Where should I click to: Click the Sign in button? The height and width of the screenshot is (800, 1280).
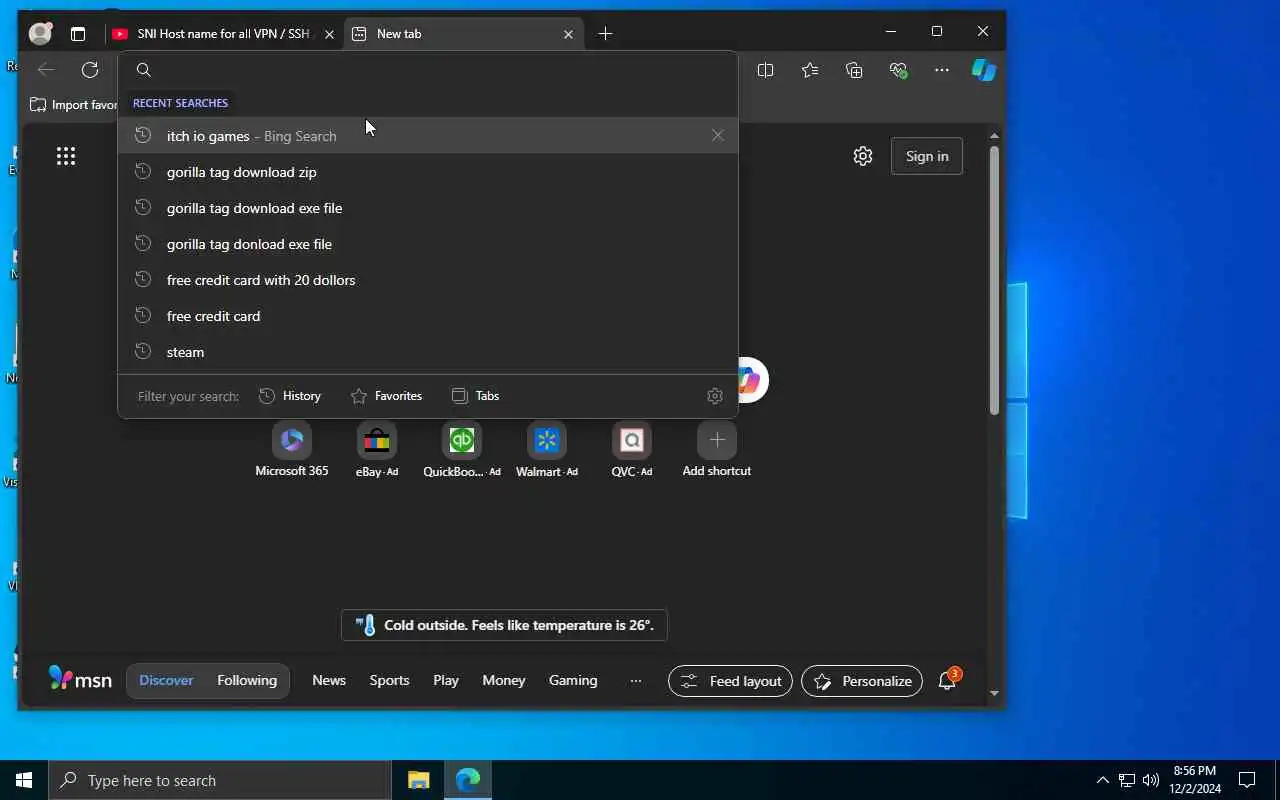click(927, 156)
